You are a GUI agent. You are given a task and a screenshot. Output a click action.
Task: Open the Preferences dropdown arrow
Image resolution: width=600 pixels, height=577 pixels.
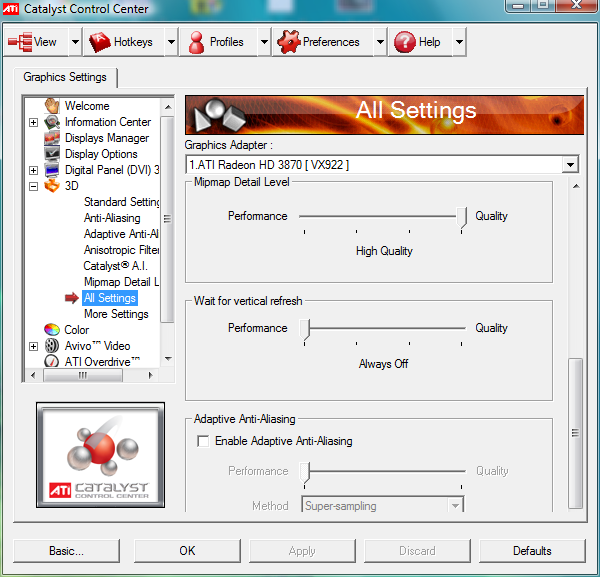[x=380, y=42]
